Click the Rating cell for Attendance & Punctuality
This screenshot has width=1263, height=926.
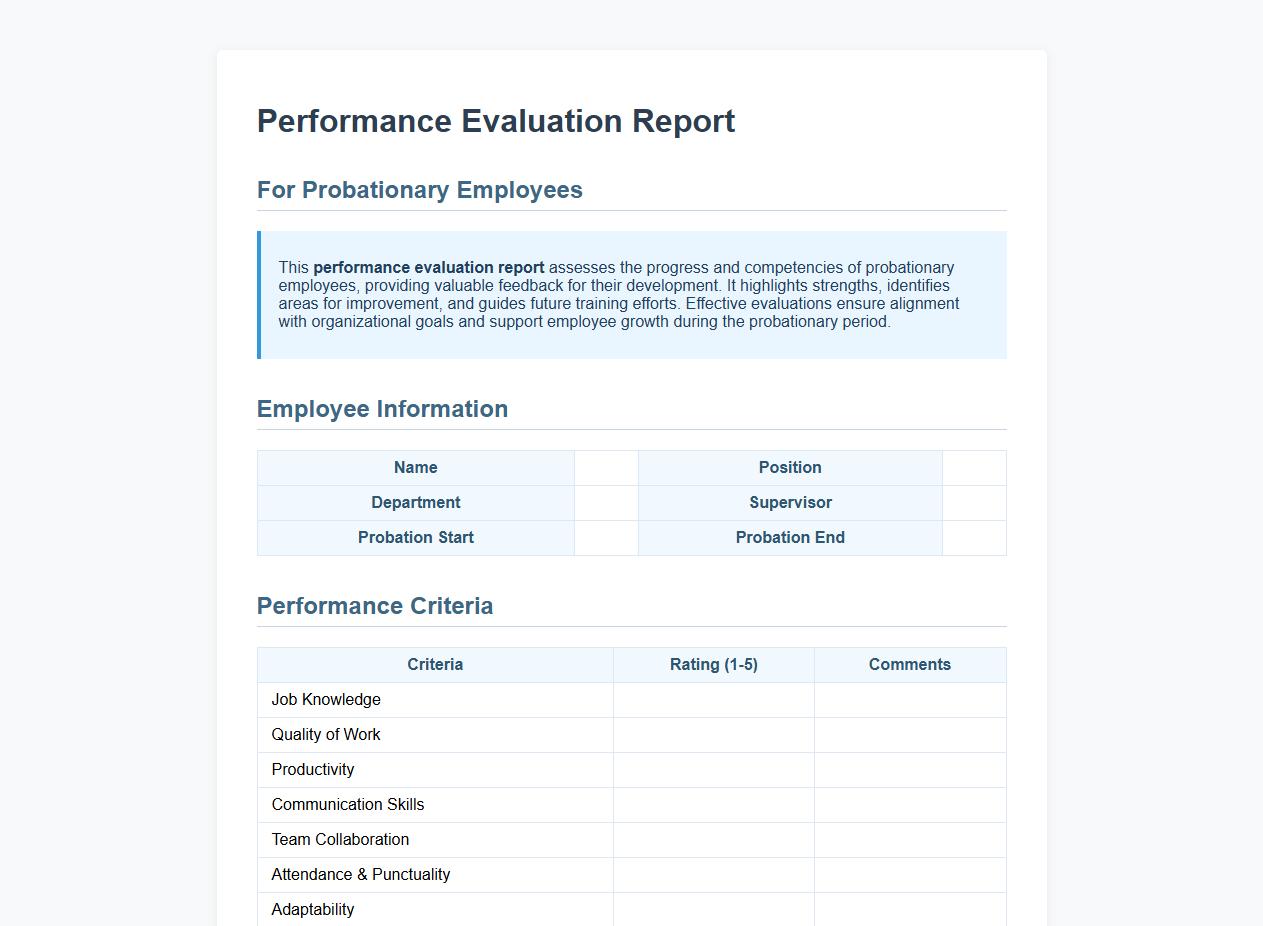click(x=713, y=874)
